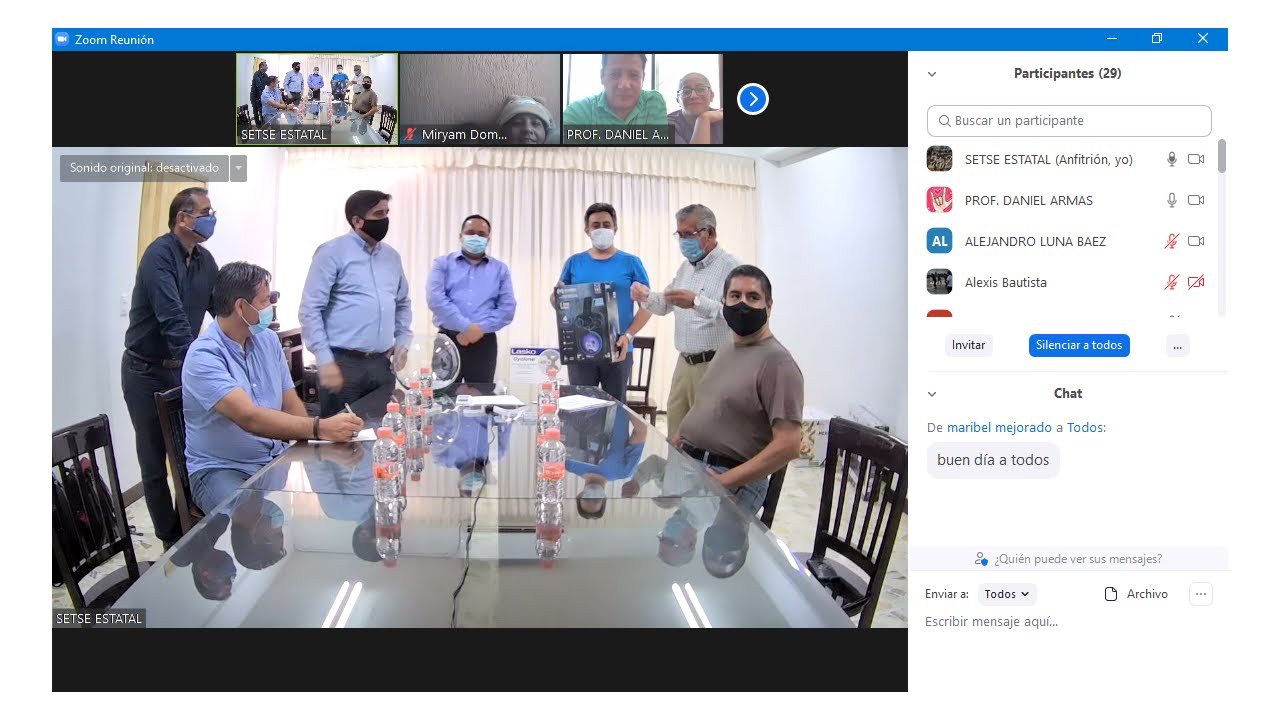The width and height of the screenshot is (1280, 720).
Task: Click the Archivo file icon in chat
Action: tap(1110, 594)
